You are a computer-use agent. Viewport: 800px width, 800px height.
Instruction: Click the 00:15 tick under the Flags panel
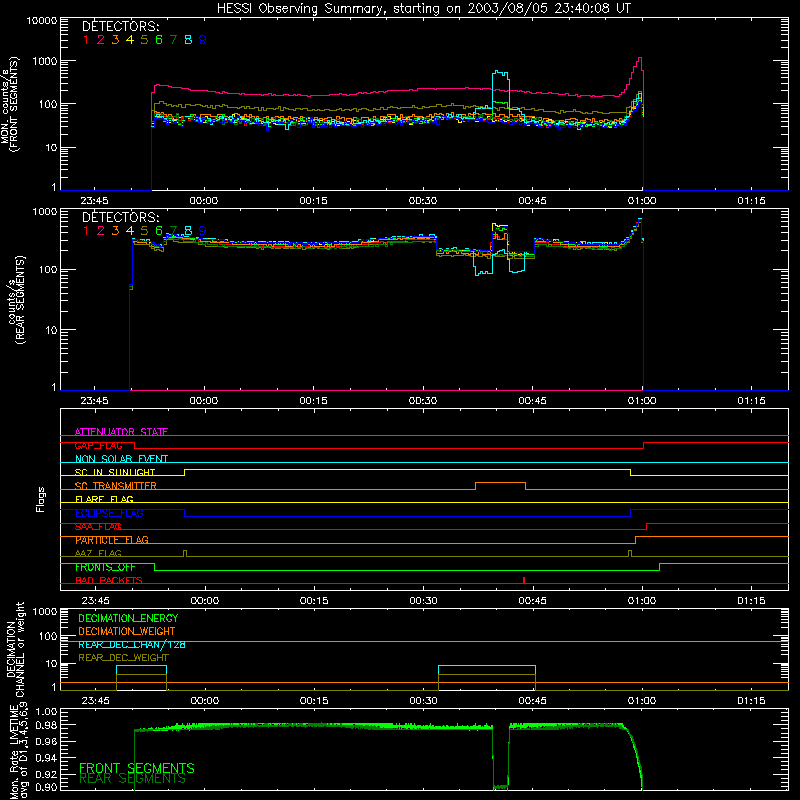(314, 601)
